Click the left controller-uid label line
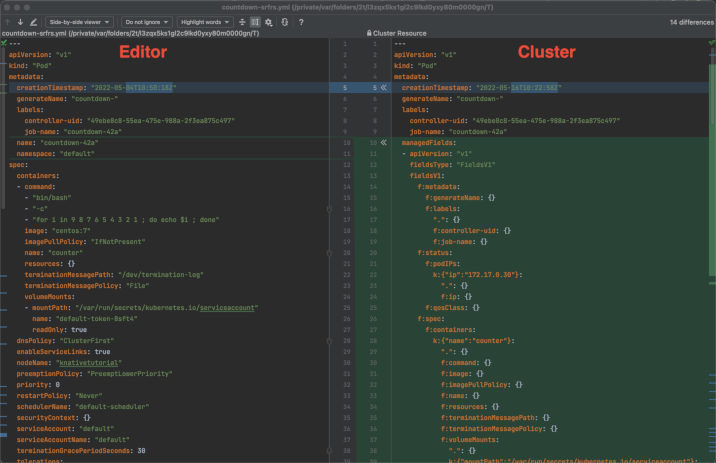Viewport: 716px width, 463px height. coord(130,121)
